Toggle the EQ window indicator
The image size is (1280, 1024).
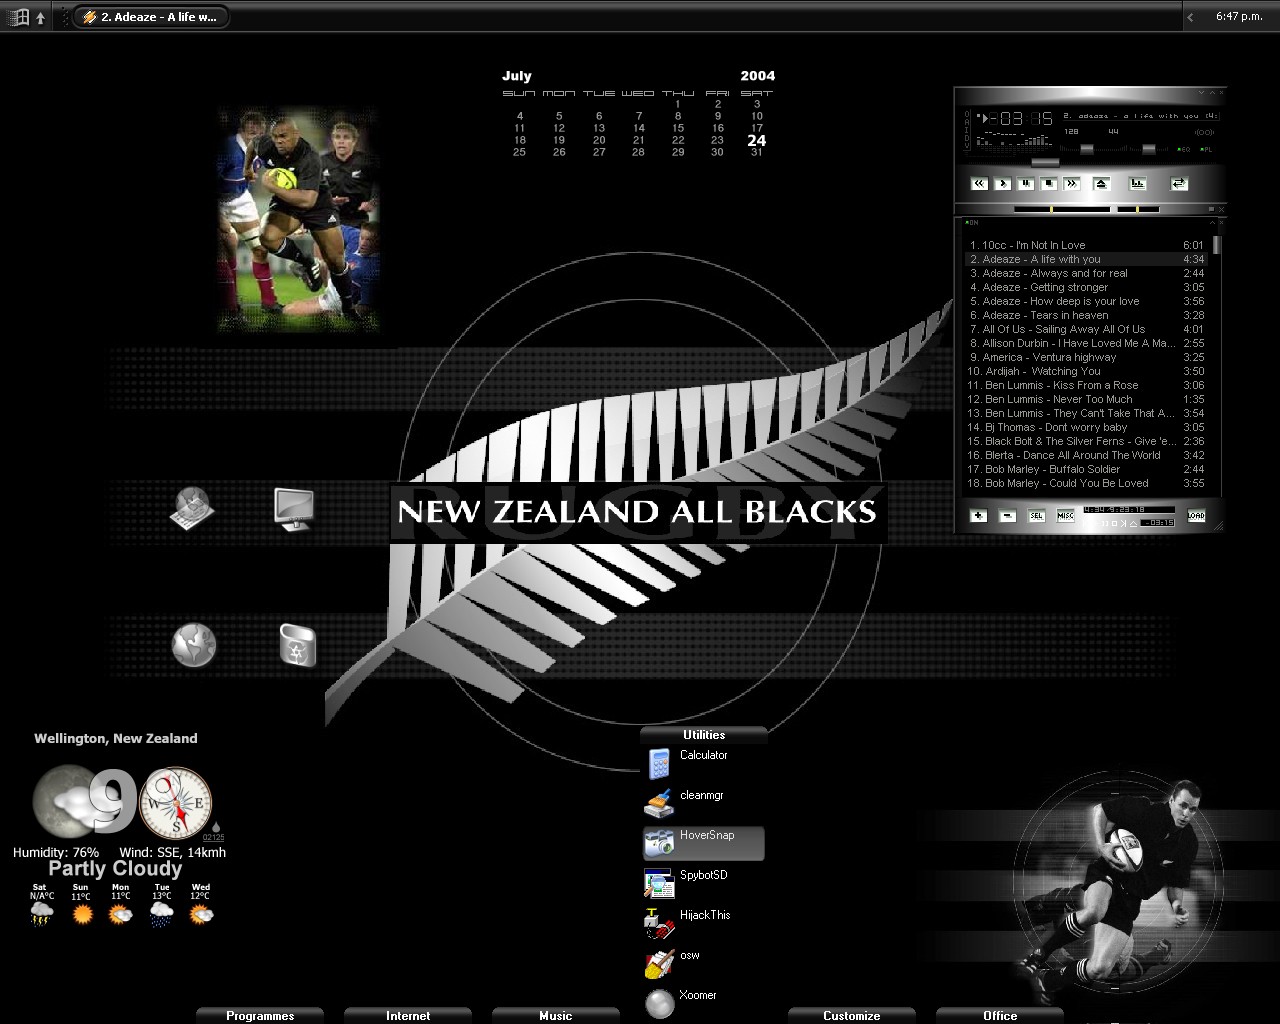1184,149
